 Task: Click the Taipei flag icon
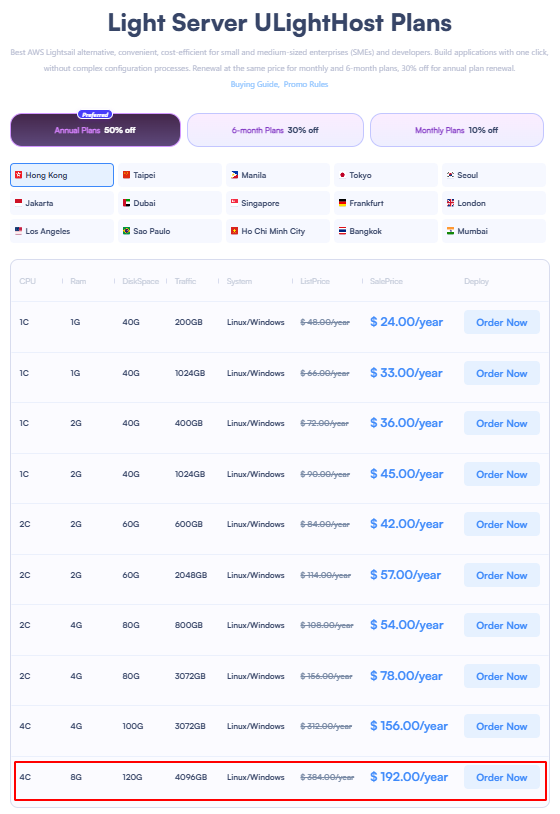tap(127, 175)
